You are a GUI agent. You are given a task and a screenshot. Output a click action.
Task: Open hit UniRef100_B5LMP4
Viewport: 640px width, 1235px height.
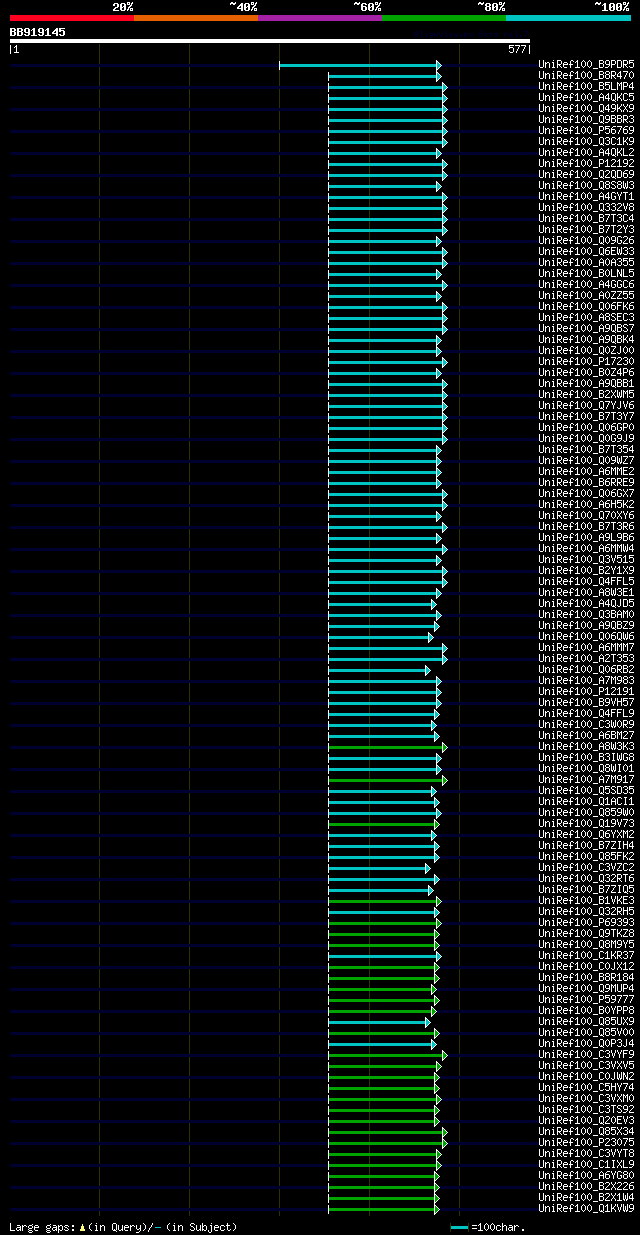(586, 86)
